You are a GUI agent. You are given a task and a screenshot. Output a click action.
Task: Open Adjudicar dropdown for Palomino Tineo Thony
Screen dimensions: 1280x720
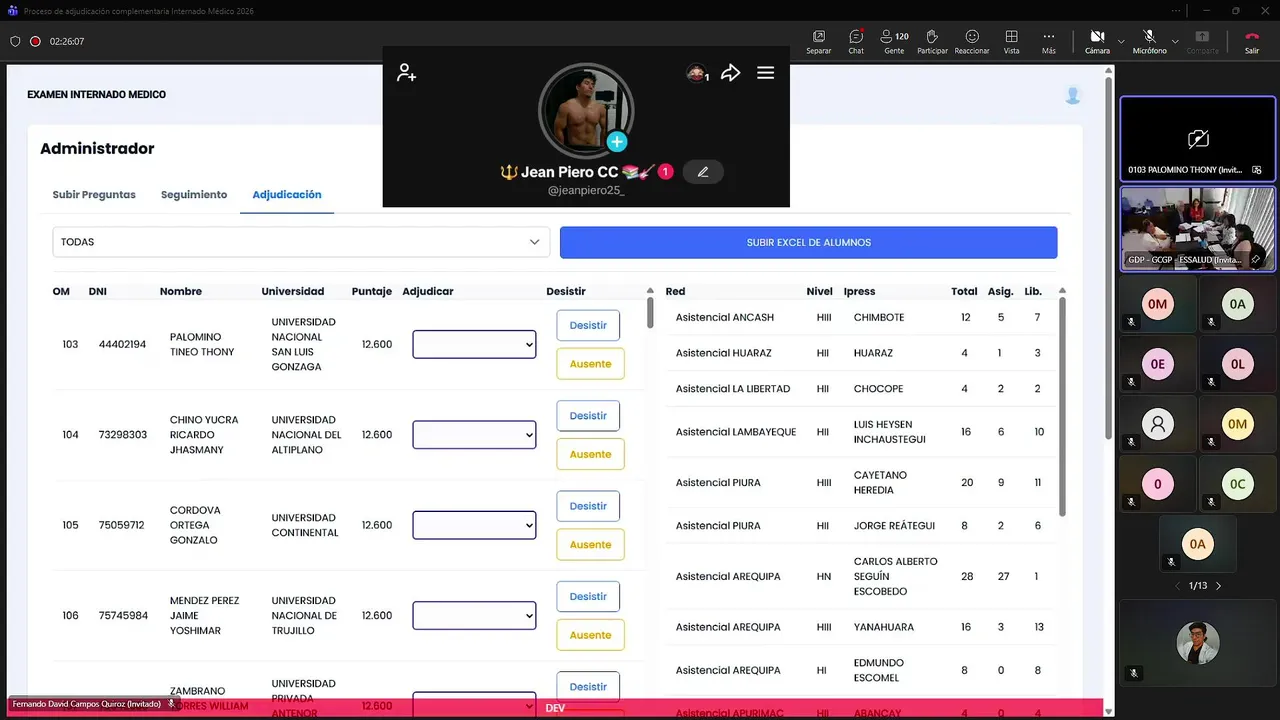(474, 344)
